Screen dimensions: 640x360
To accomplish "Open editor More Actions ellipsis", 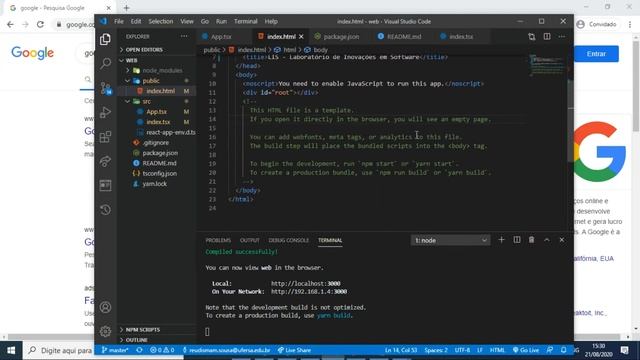I will (562, 36).
